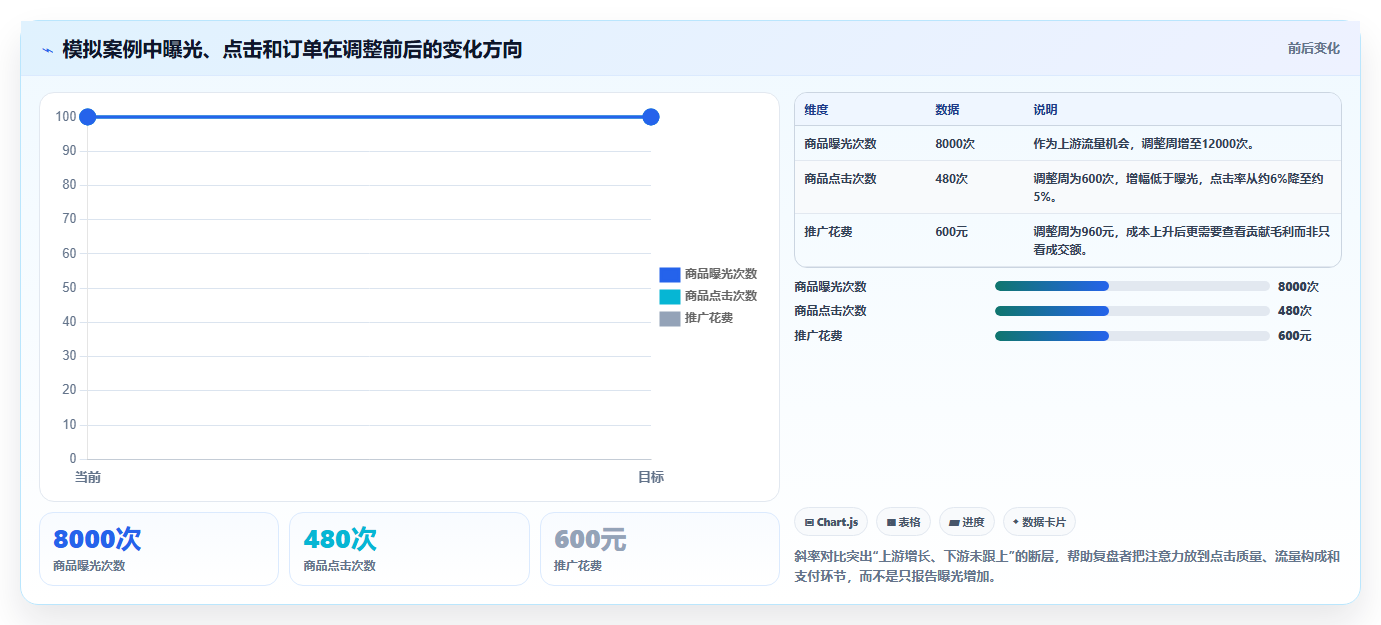Click the 推广花费 progress bar
The height and width of the screenshot is (625, 1381).
click(x=1132, y=336)
